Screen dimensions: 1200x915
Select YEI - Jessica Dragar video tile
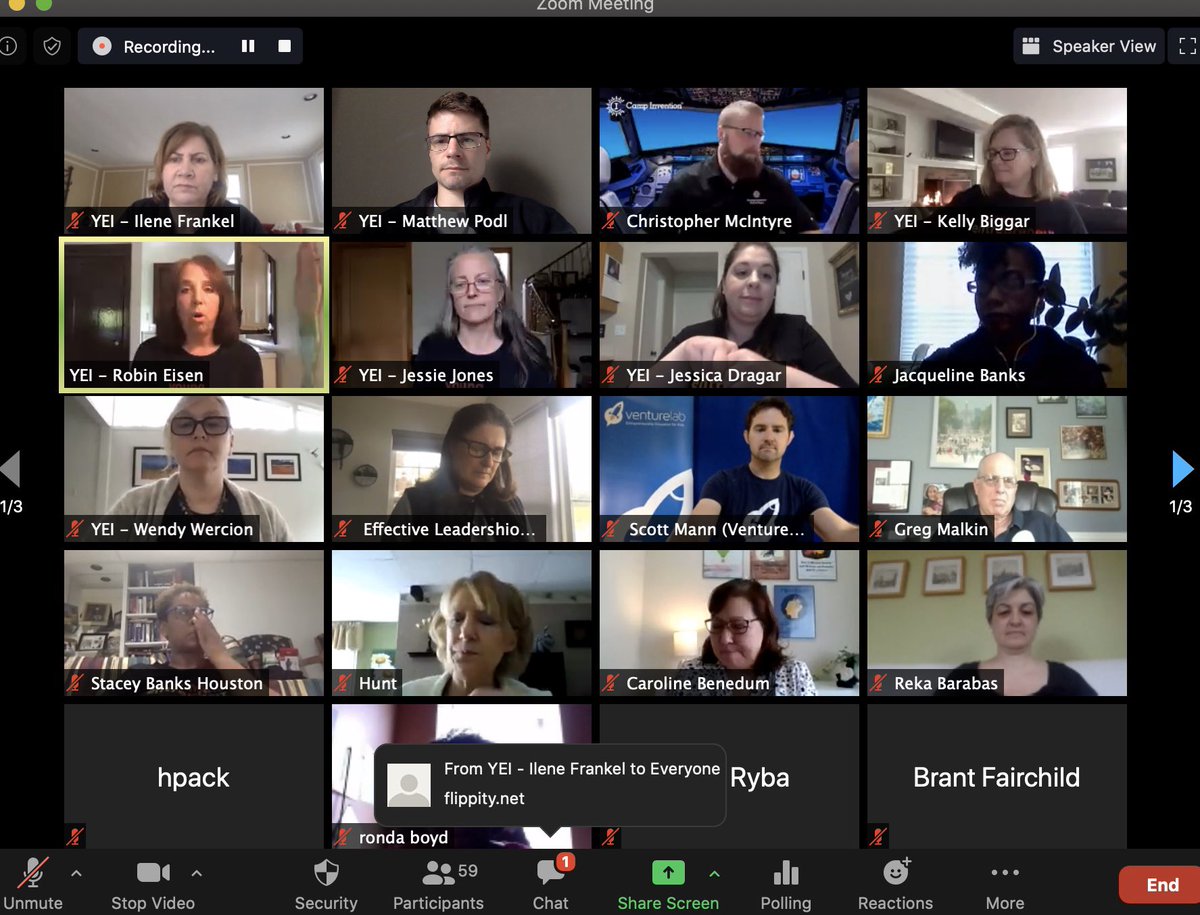(730, 315)
